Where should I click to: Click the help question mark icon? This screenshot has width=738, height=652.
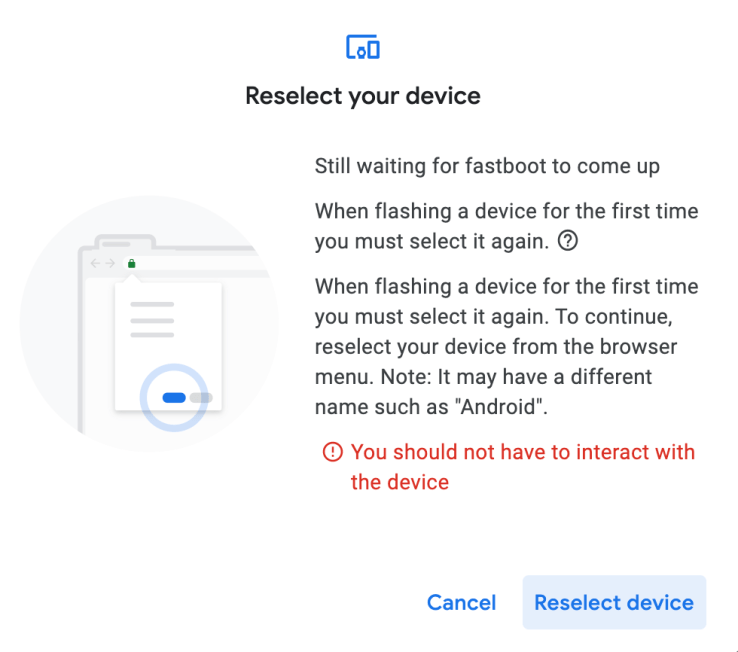(569, 241)
